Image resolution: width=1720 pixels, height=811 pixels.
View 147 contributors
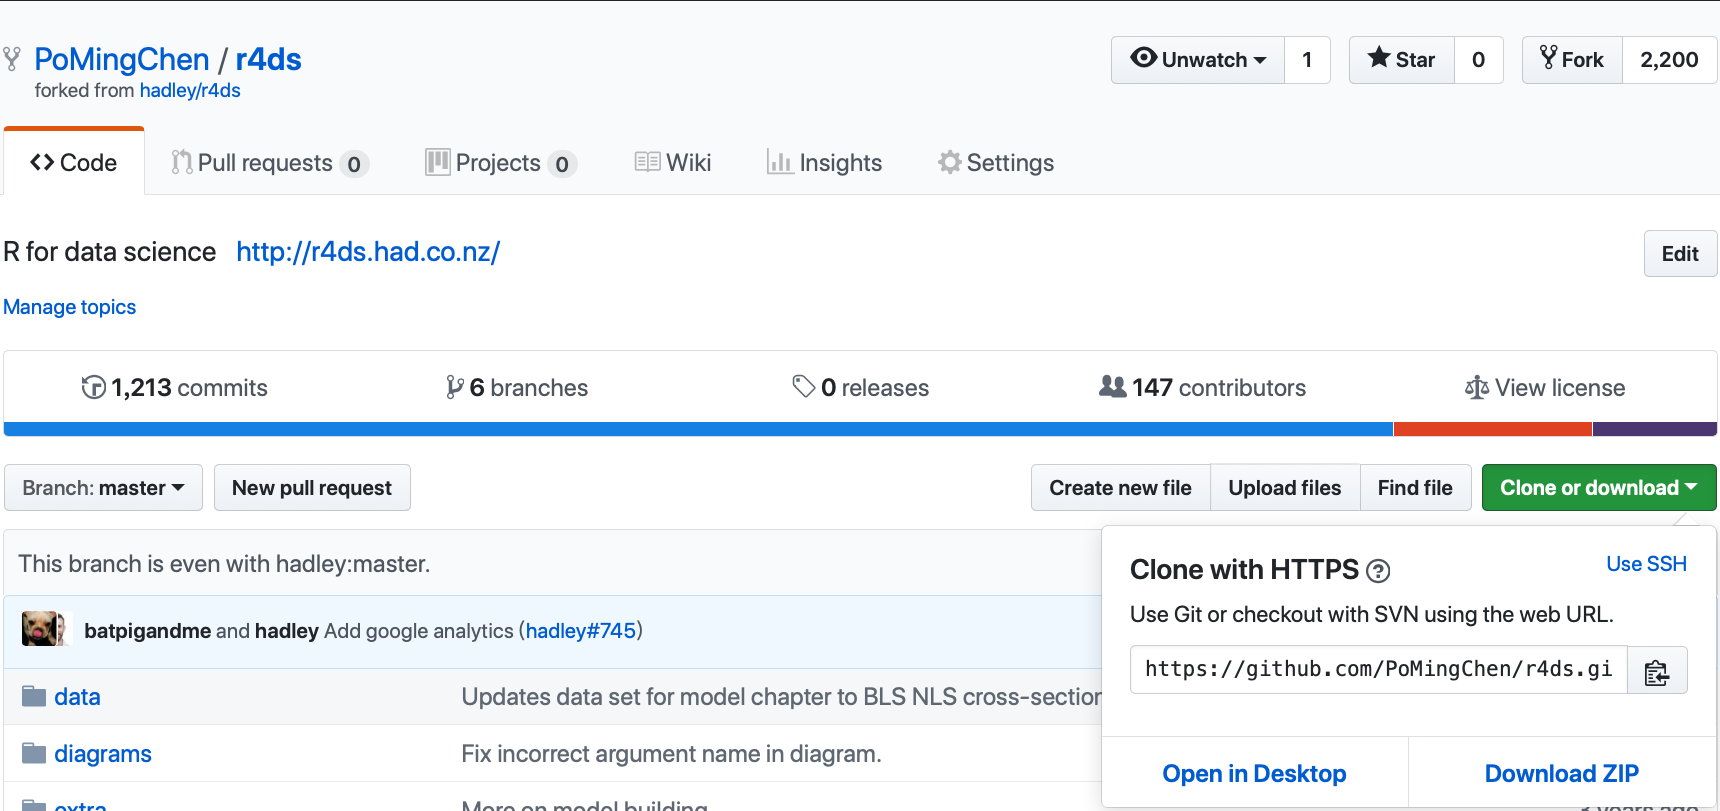coord(1202,387)
